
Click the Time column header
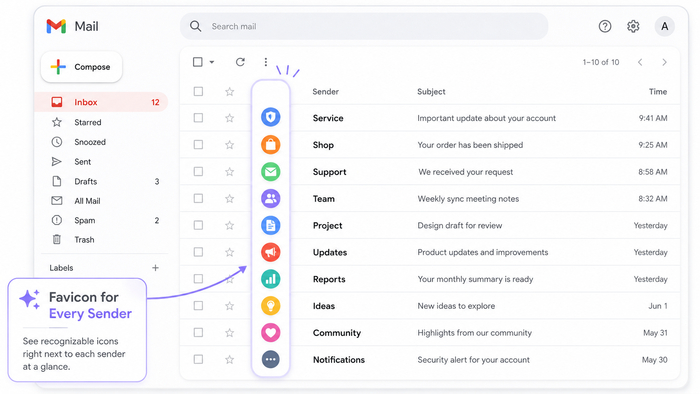pyautogui.click(x=658, y=91)
